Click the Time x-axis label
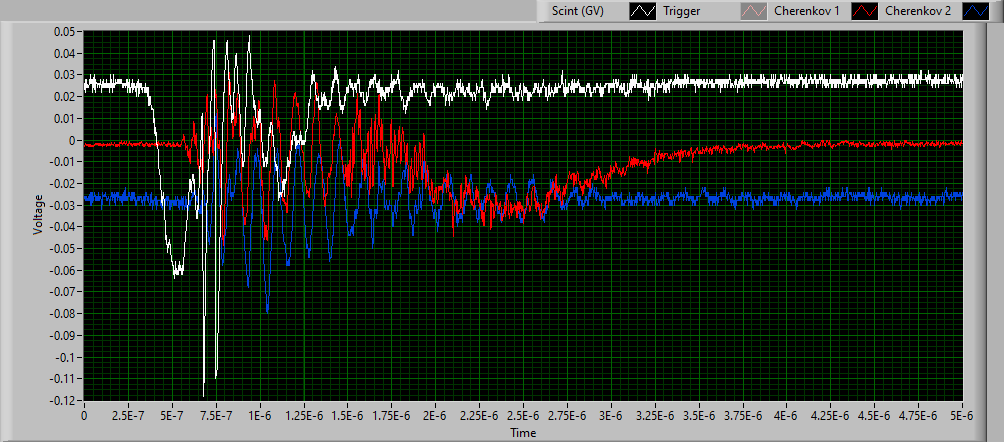The image size is (1004, 442). (523, 433)
